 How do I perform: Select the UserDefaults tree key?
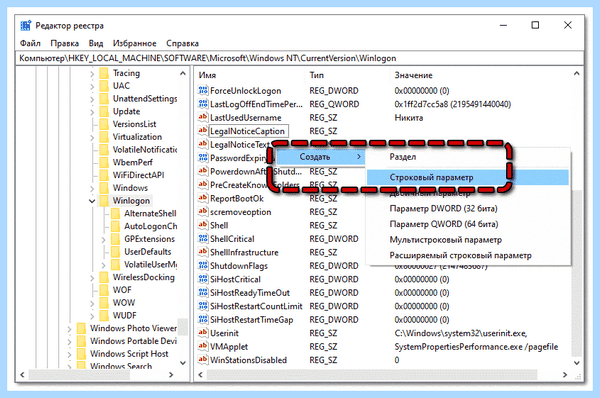pyautogui.click(x=147, y=252)
